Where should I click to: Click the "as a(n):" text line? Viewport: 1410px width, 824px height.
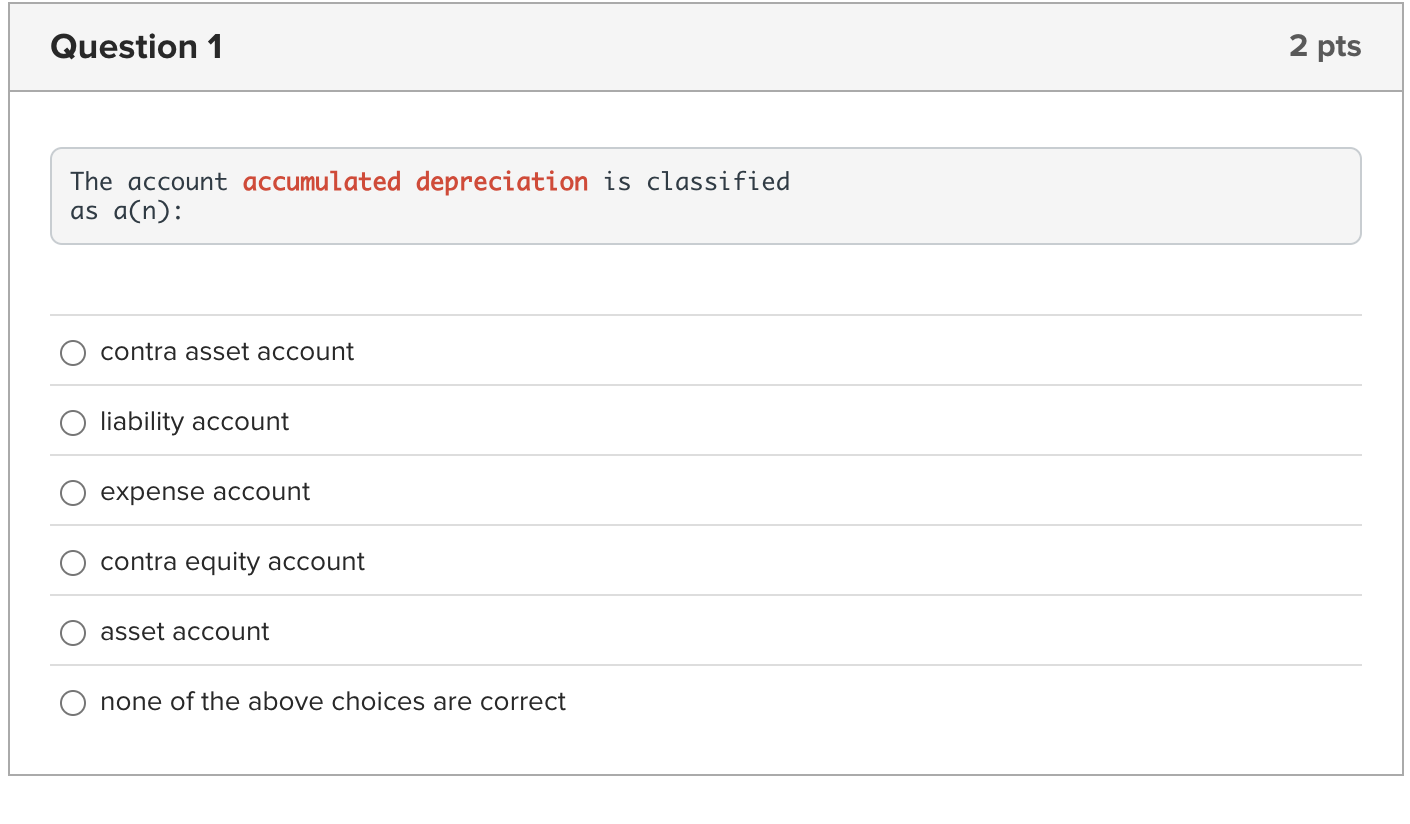127,212
